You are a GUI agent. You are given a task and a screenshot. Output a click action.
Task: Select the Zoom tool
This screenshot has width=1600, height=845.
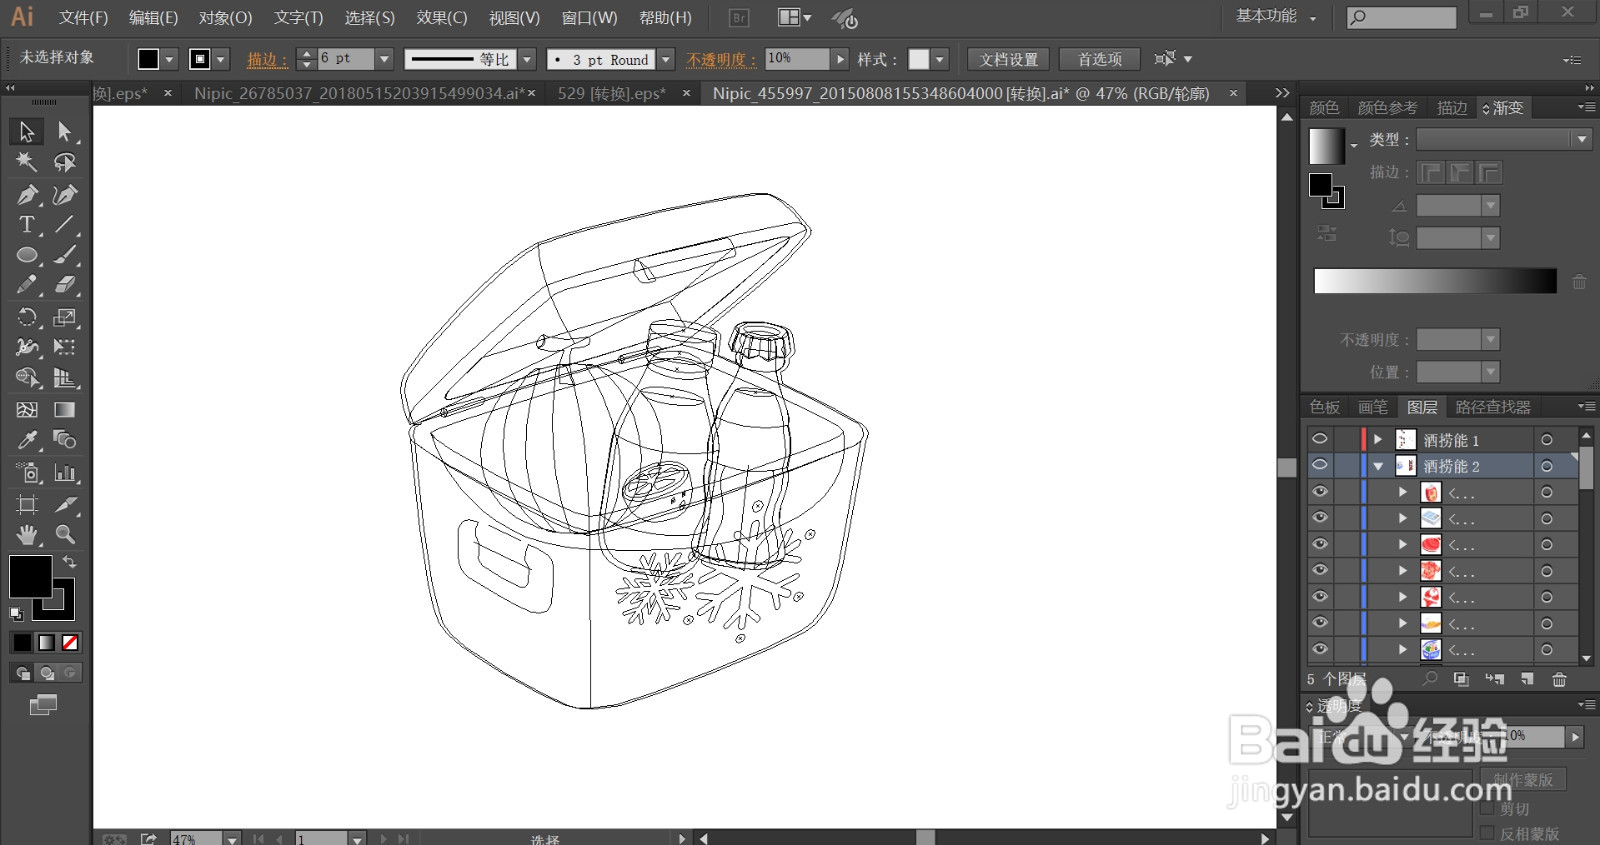(x=65, y=534)
